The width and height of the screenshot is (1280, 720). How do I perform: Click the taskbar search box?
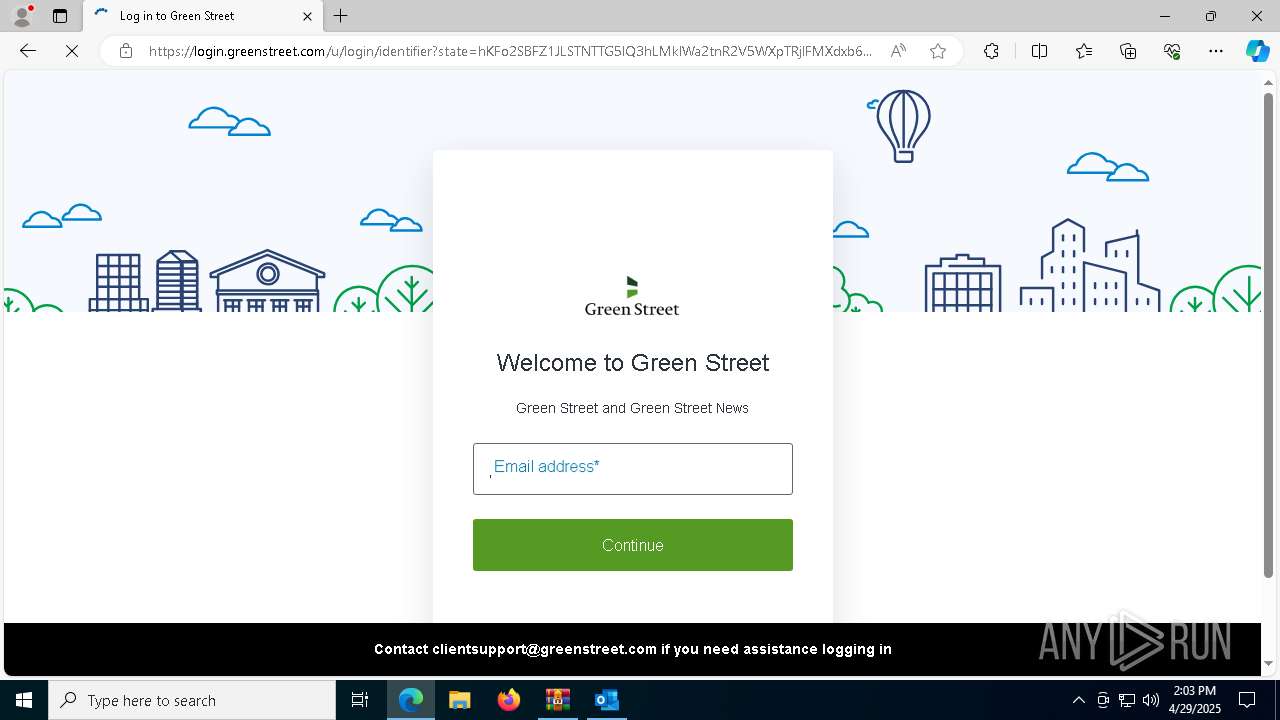tap(192, 700)
